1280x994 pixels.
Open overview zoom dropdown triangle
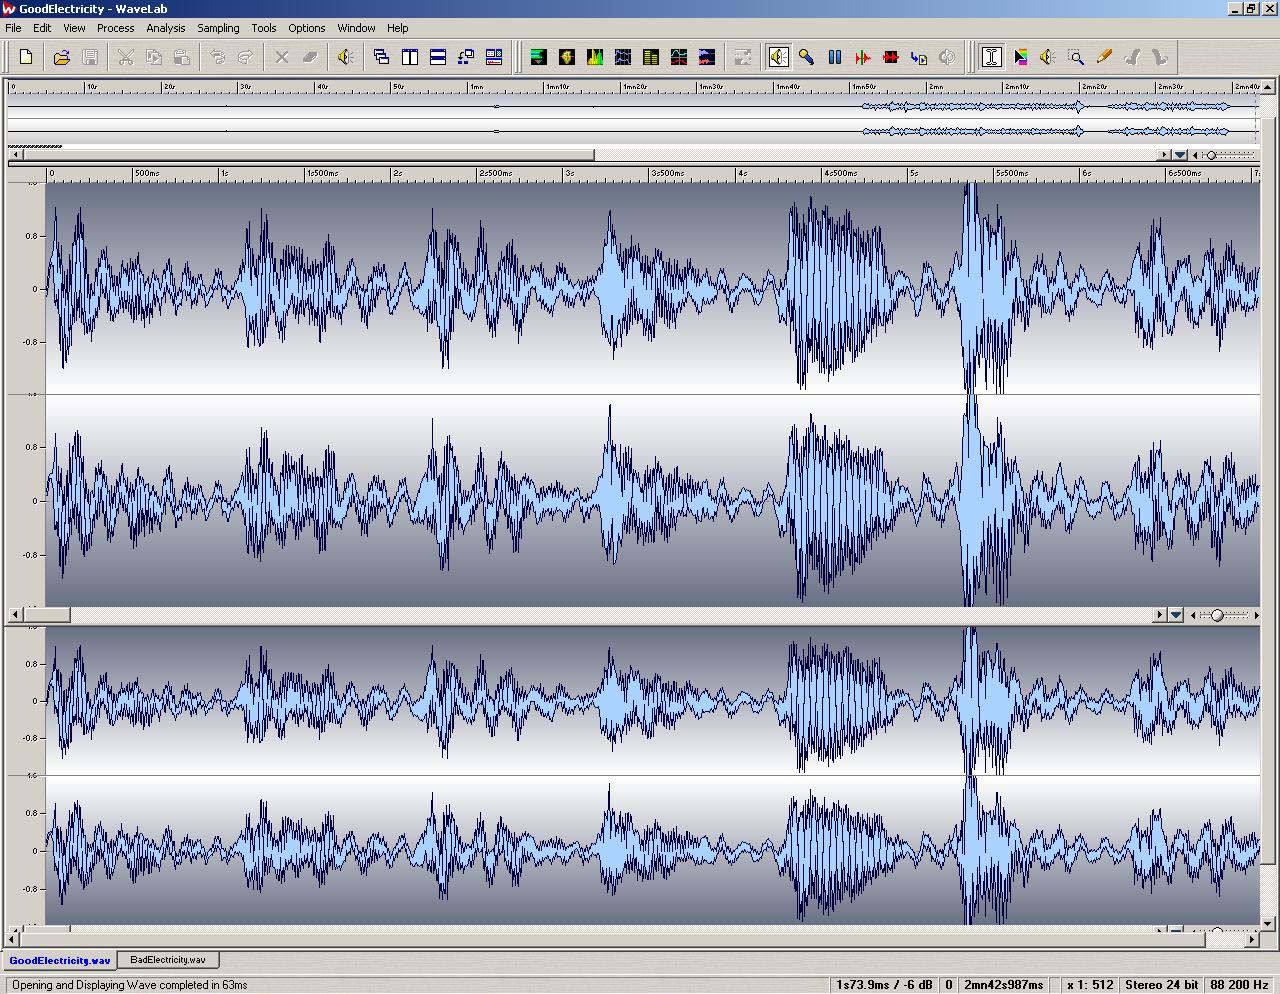(1181, 155)
